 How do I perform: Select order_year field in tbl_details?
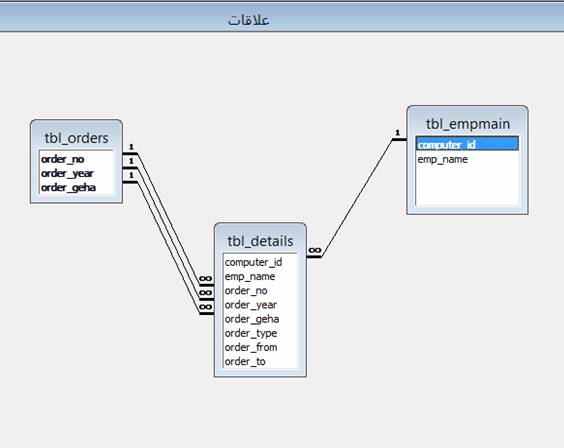point(260,305)
